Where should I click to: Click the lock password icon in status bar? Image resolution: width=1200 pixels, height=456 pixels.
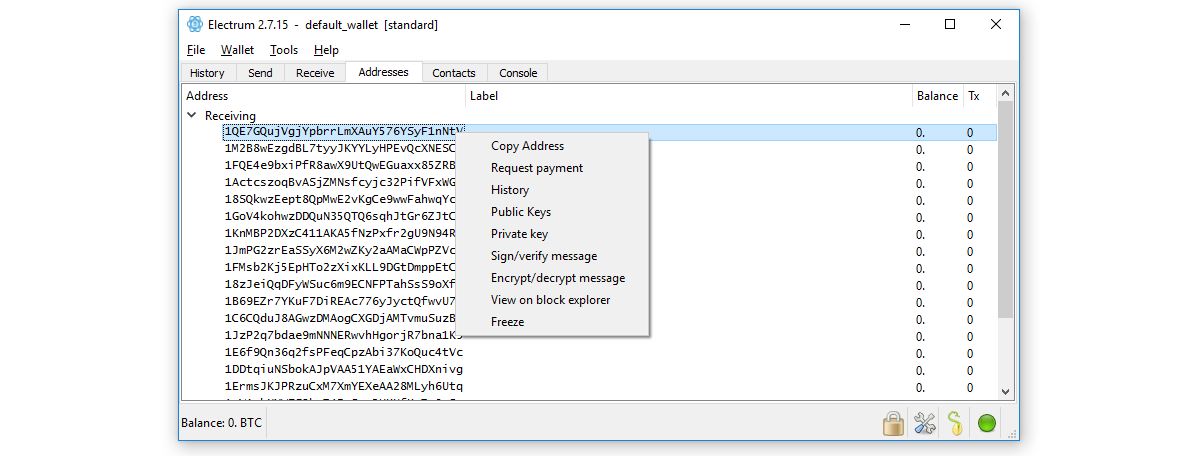[x=893, y=423]
